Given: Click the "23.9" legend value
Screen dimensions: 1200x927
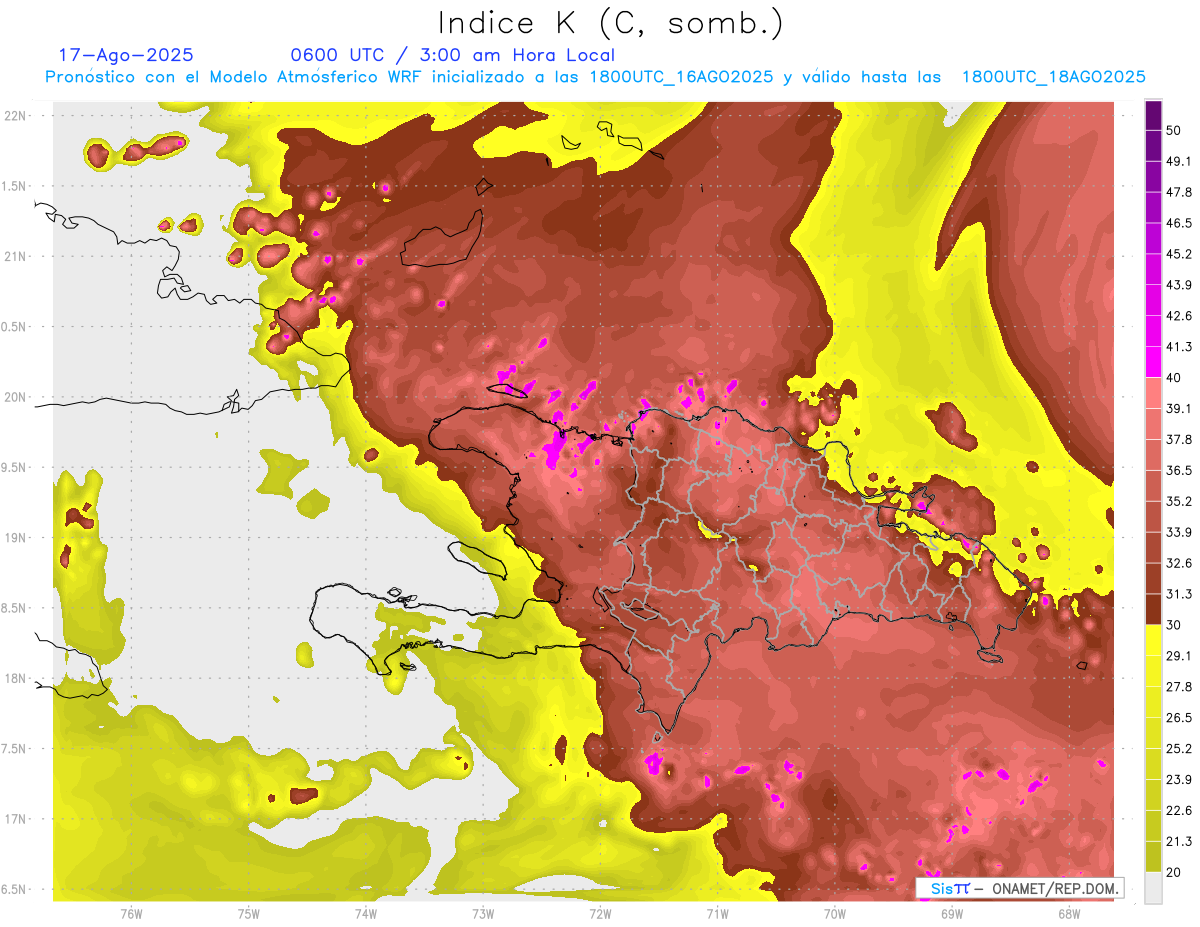Looking at the screenshot, I should pos(1179,780).
